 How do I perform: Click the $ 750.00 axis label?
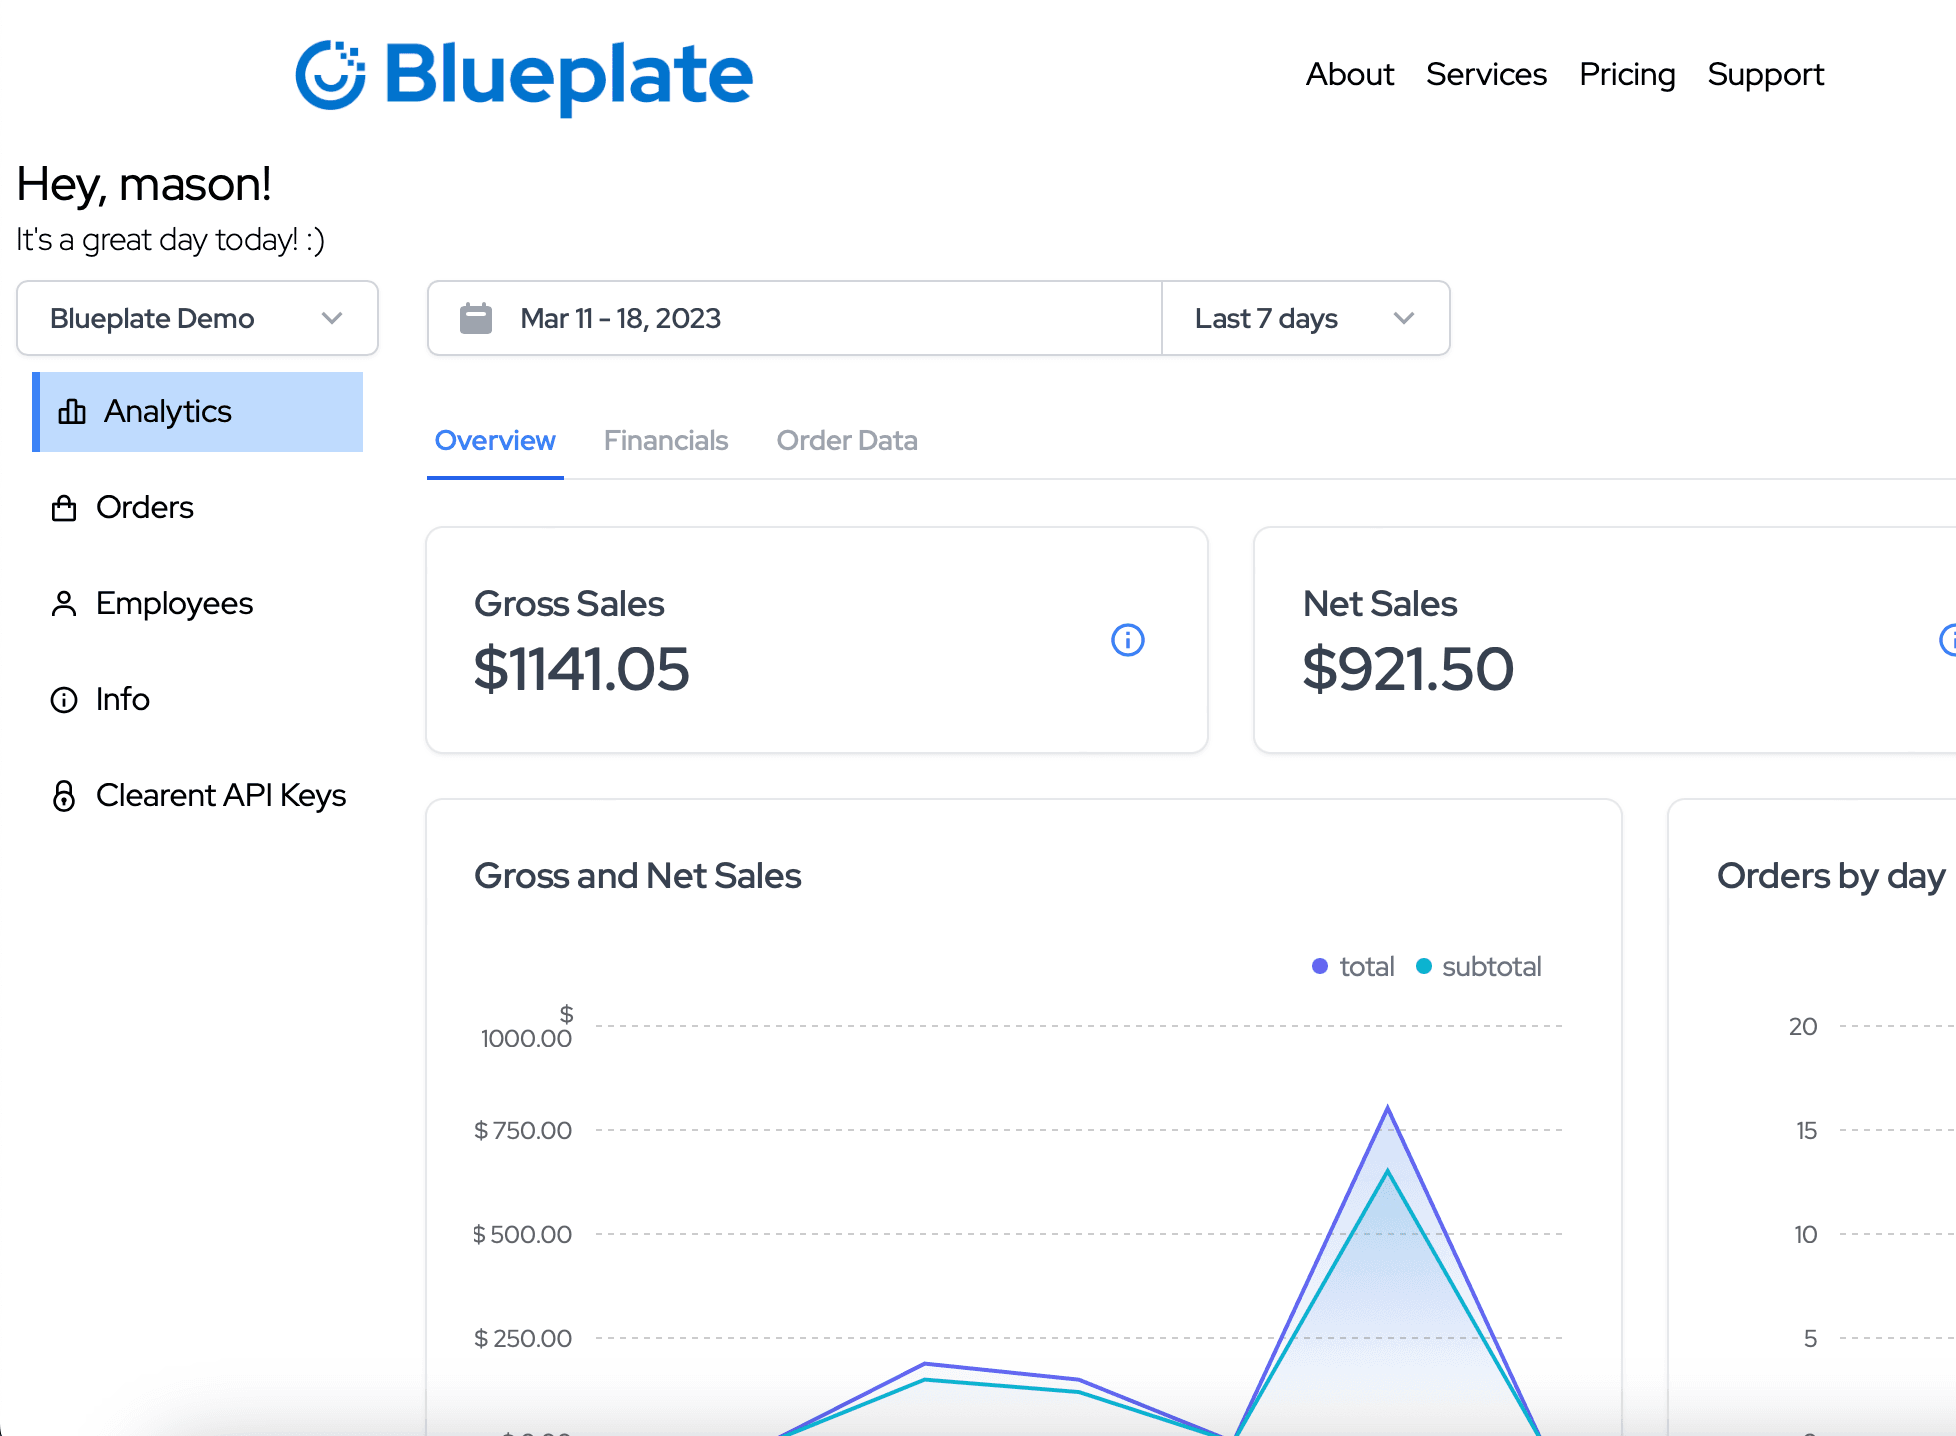pyautogui.click(x=523, y=1130)
